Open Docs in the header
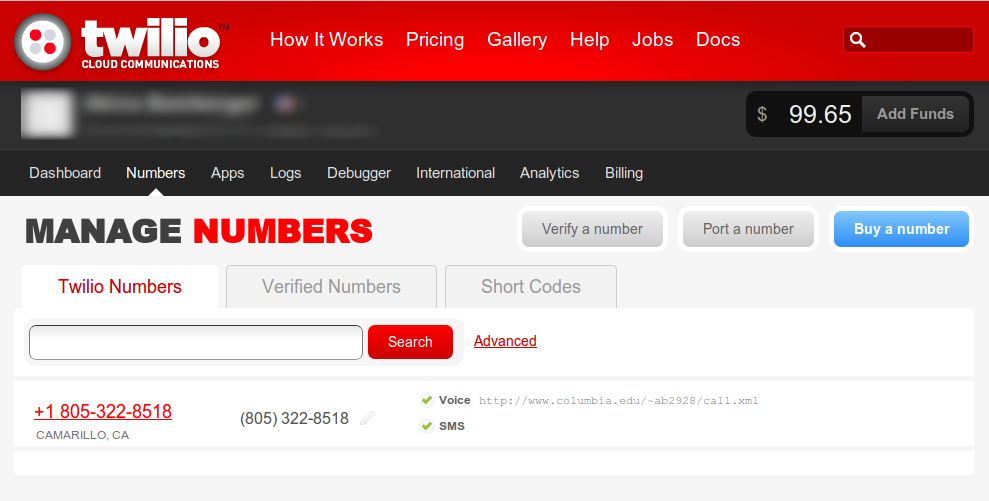Image resolution: width=989 pixels, height=501 pixels. click(718, 39)
